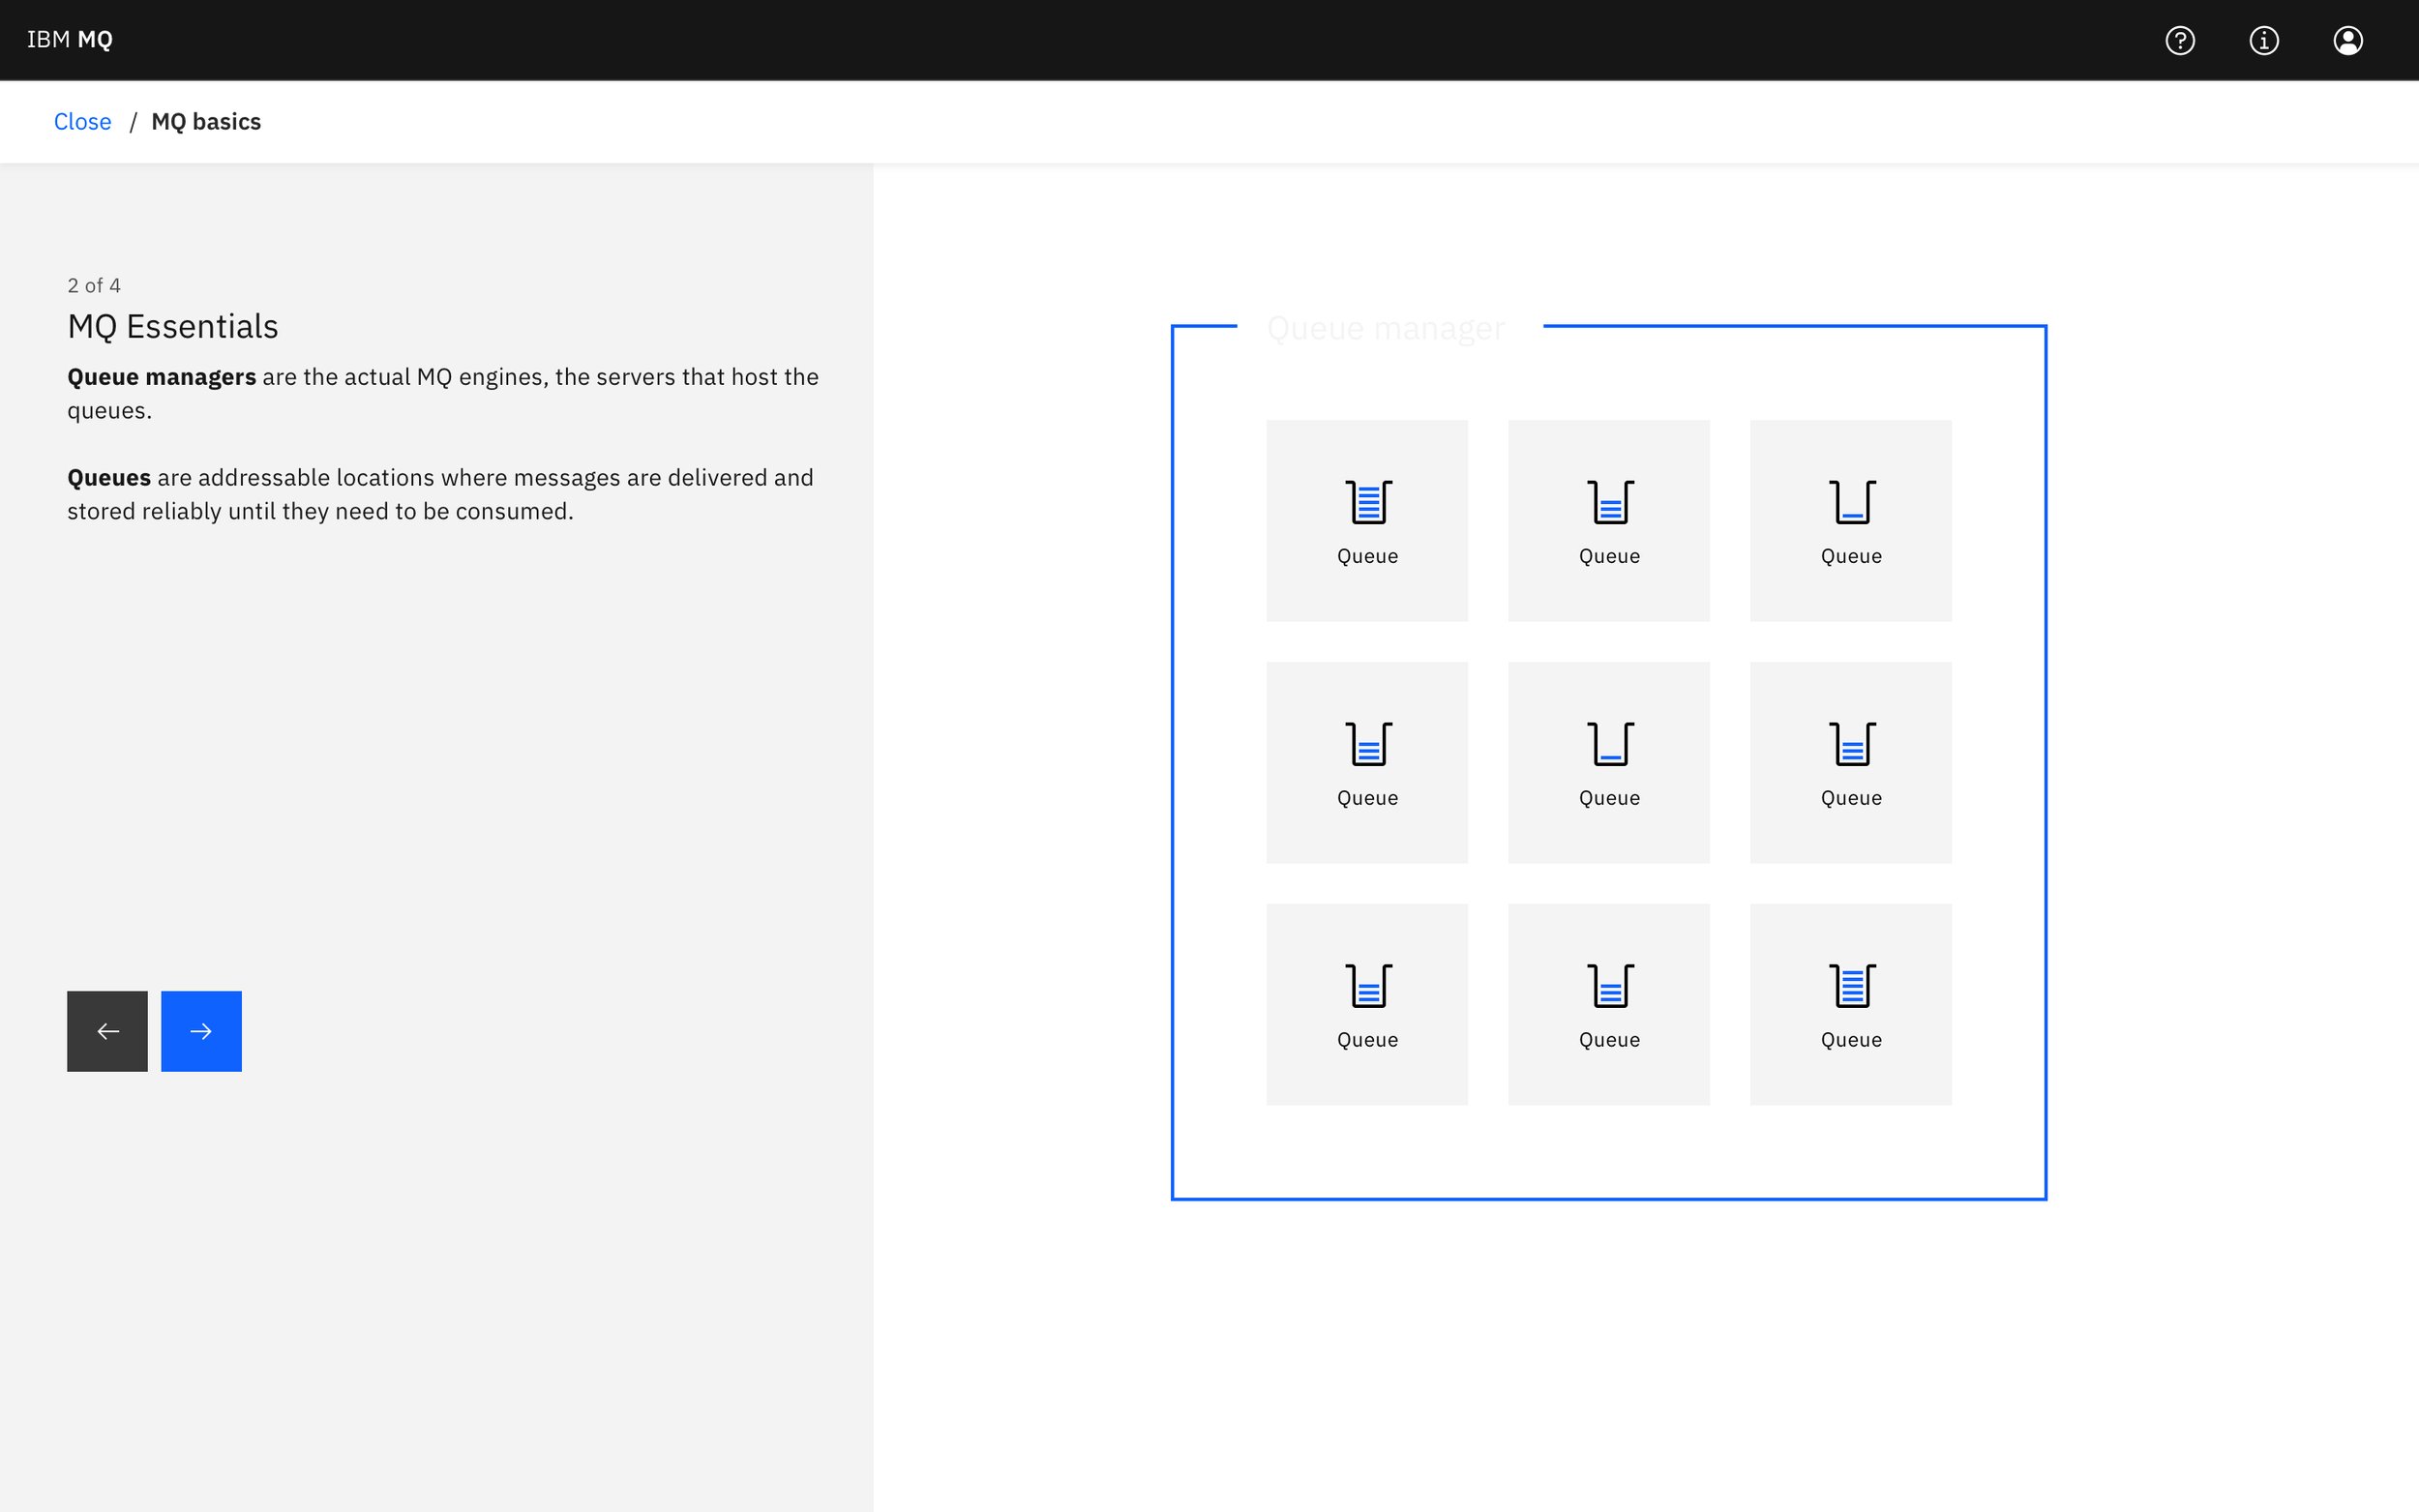Viewport: 2419px width, 1512px height.
Task: Click the '2 of 4' step indicator
Action: 94,286
